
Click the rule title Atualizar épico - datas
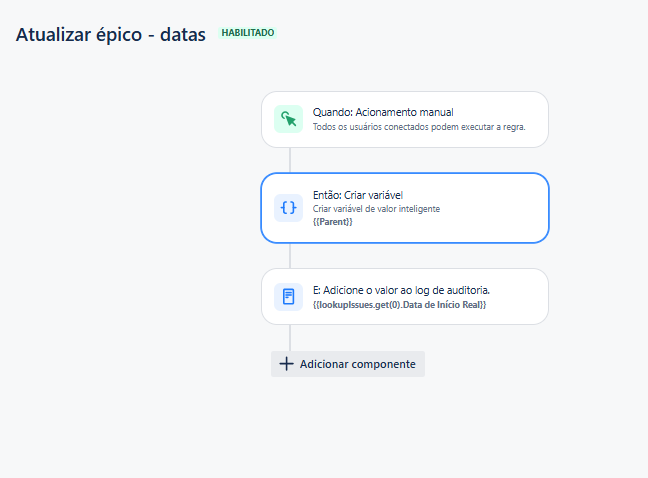point(110,34)
